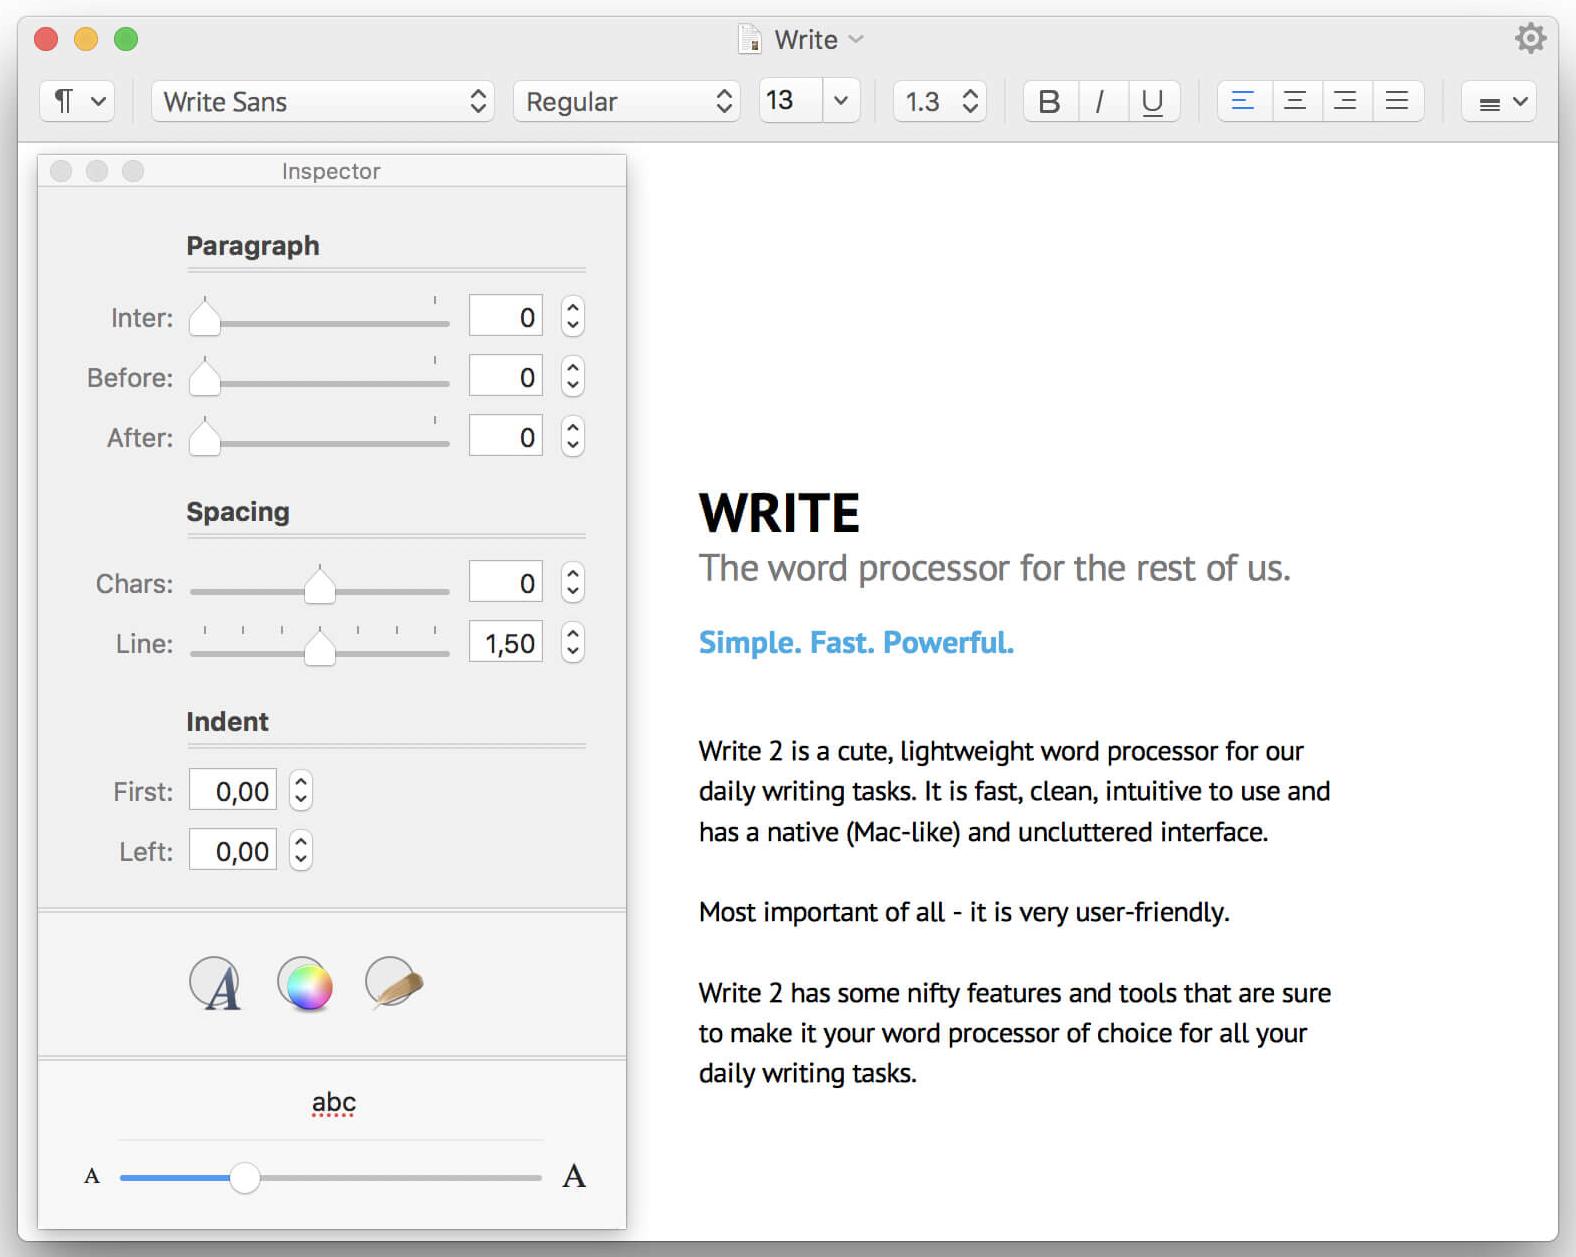Toggle bold formatting
The height and width of the screenshot is (1257, 1576).
[1049, 101]
